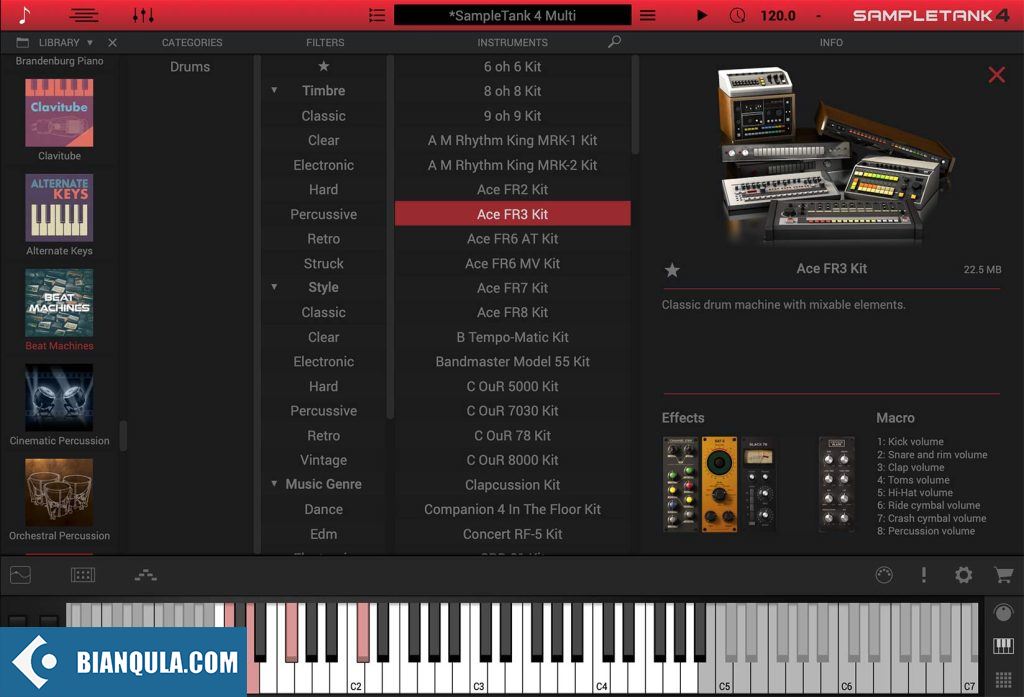Viewport: 1024px width, 697px height.
Task: Clear the library selection with the X
Action: [112, 42]
